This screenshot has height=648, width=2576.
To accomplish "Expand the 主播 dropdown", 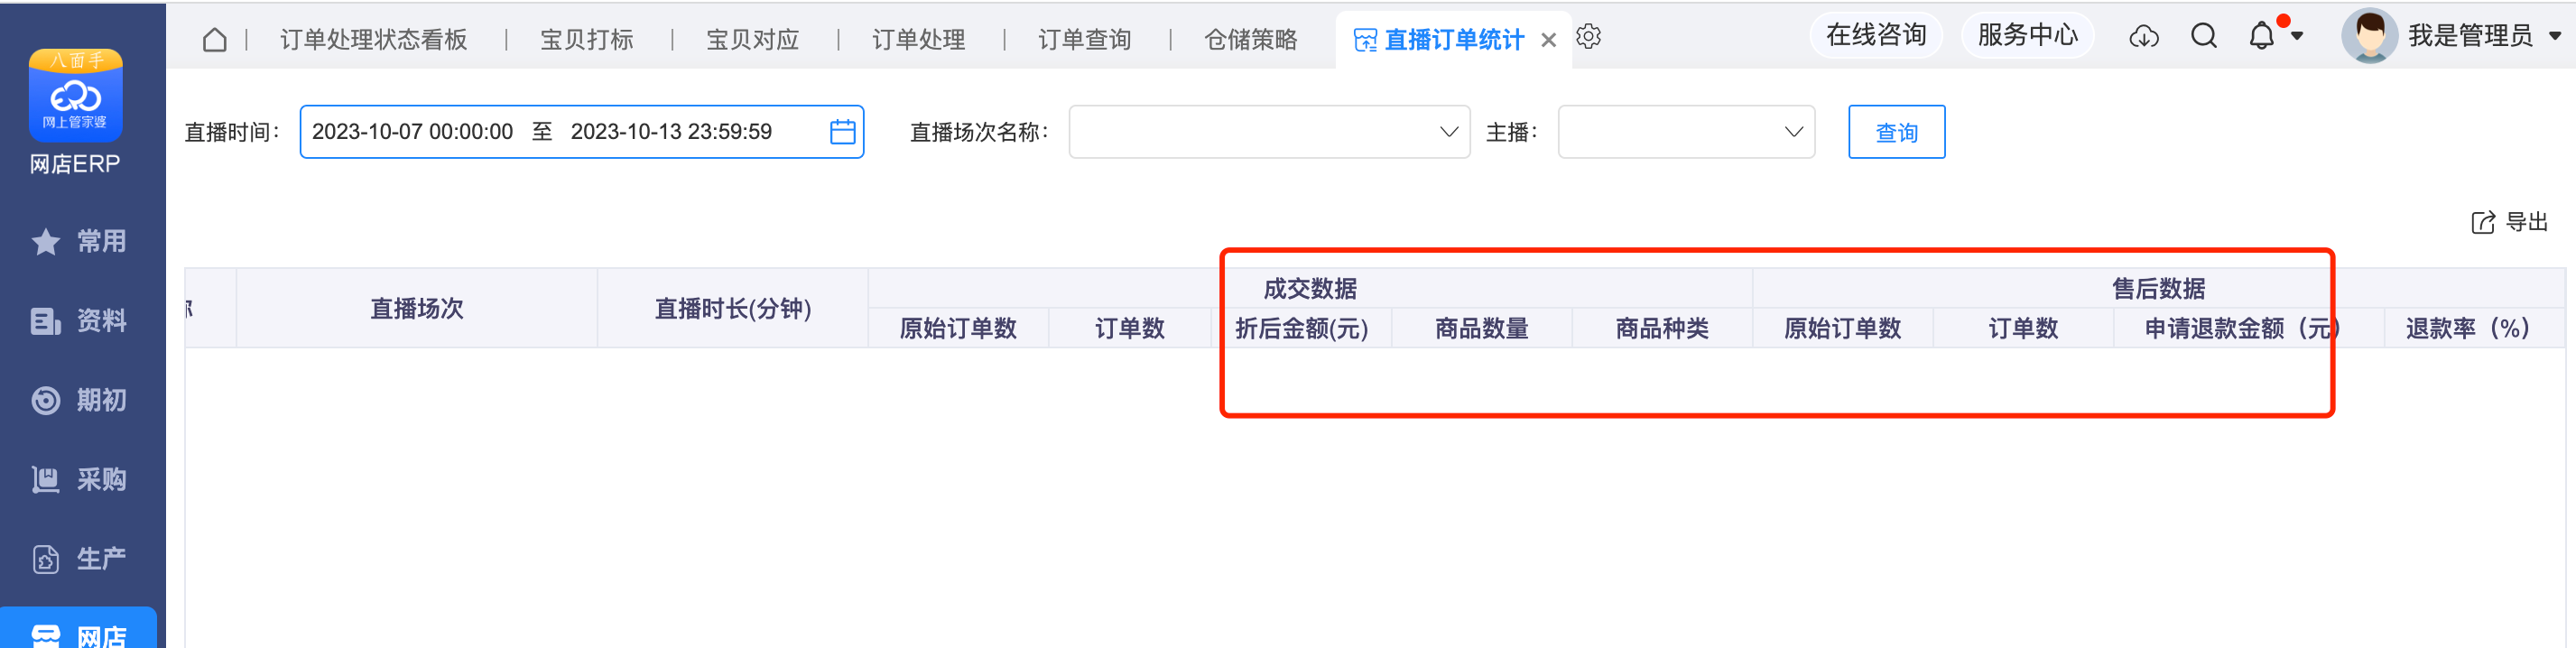I will click(1686, 132).
